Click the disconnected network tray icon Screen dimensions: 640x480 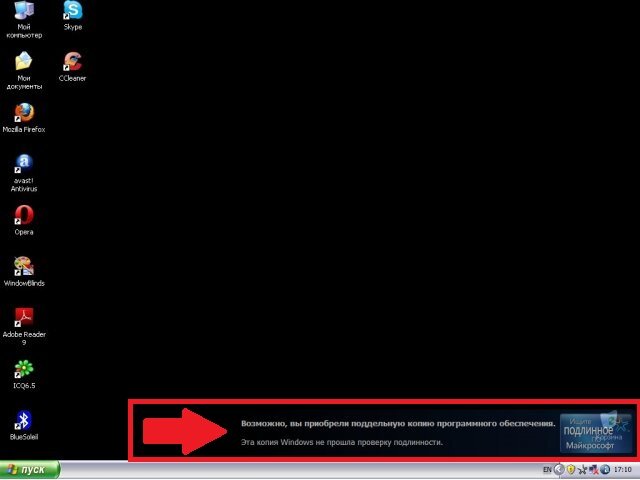(x=594, y=470)
